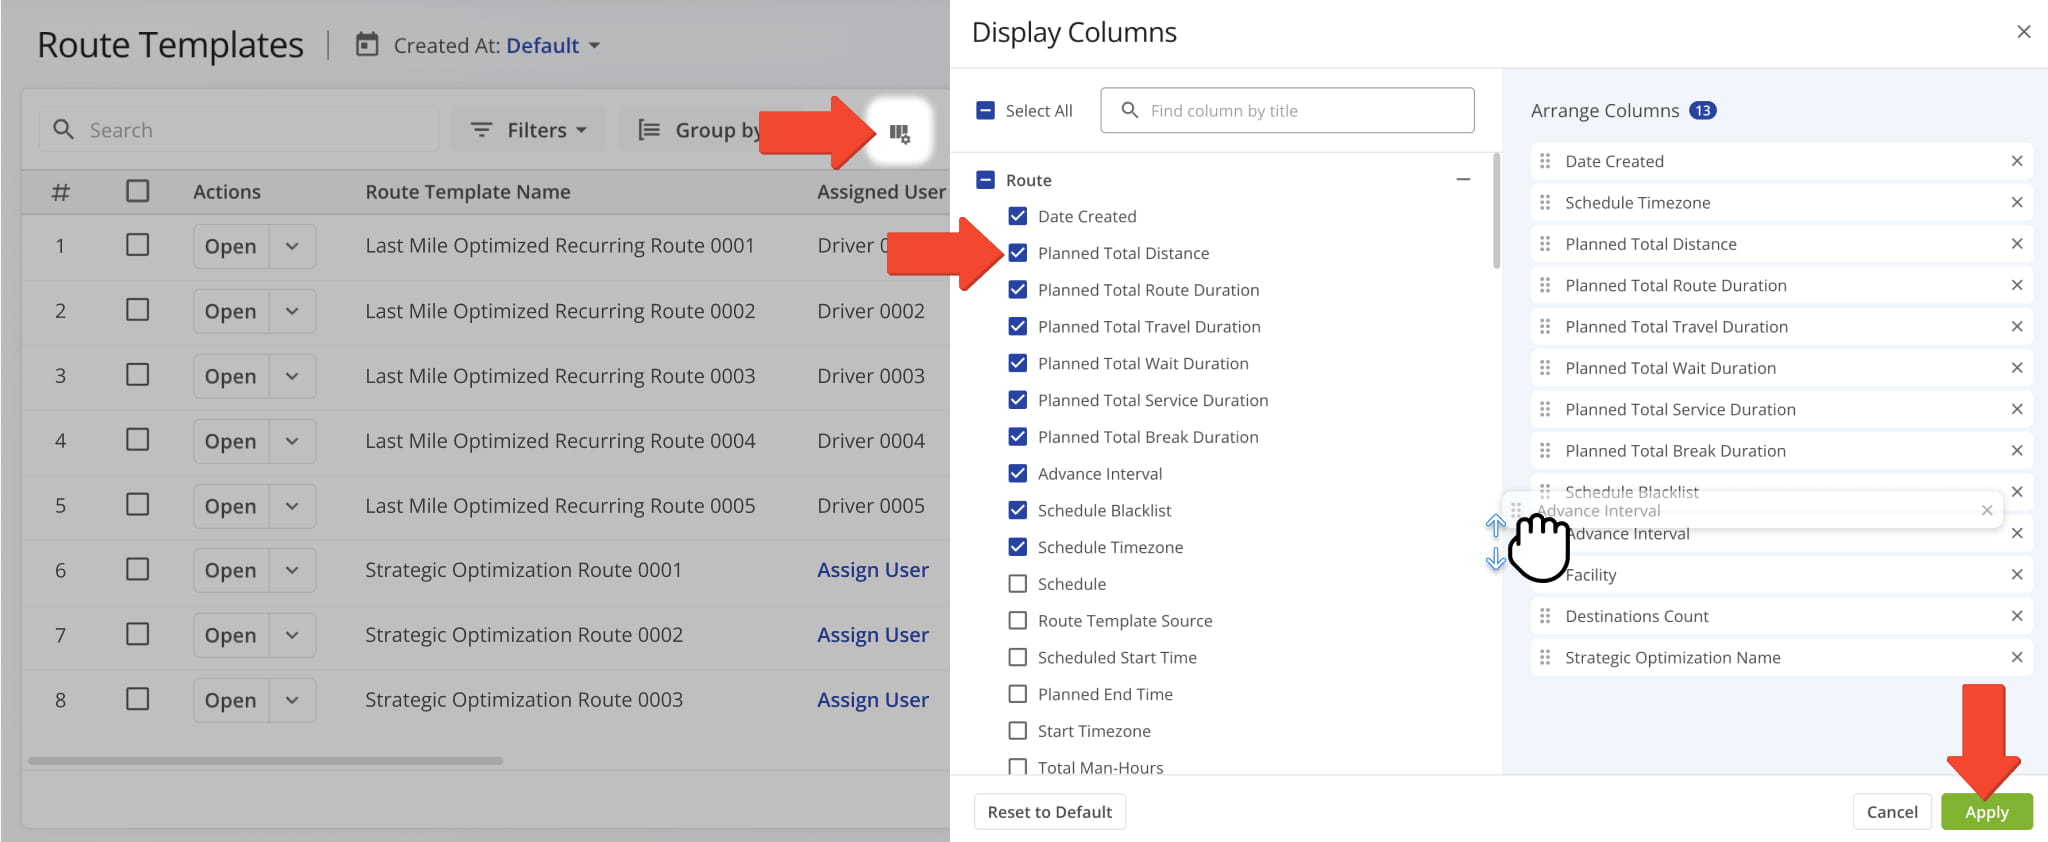Open the Created At Default dropdown
Viewport: 2048px width, 842px height.
click(x=553, y=46)
